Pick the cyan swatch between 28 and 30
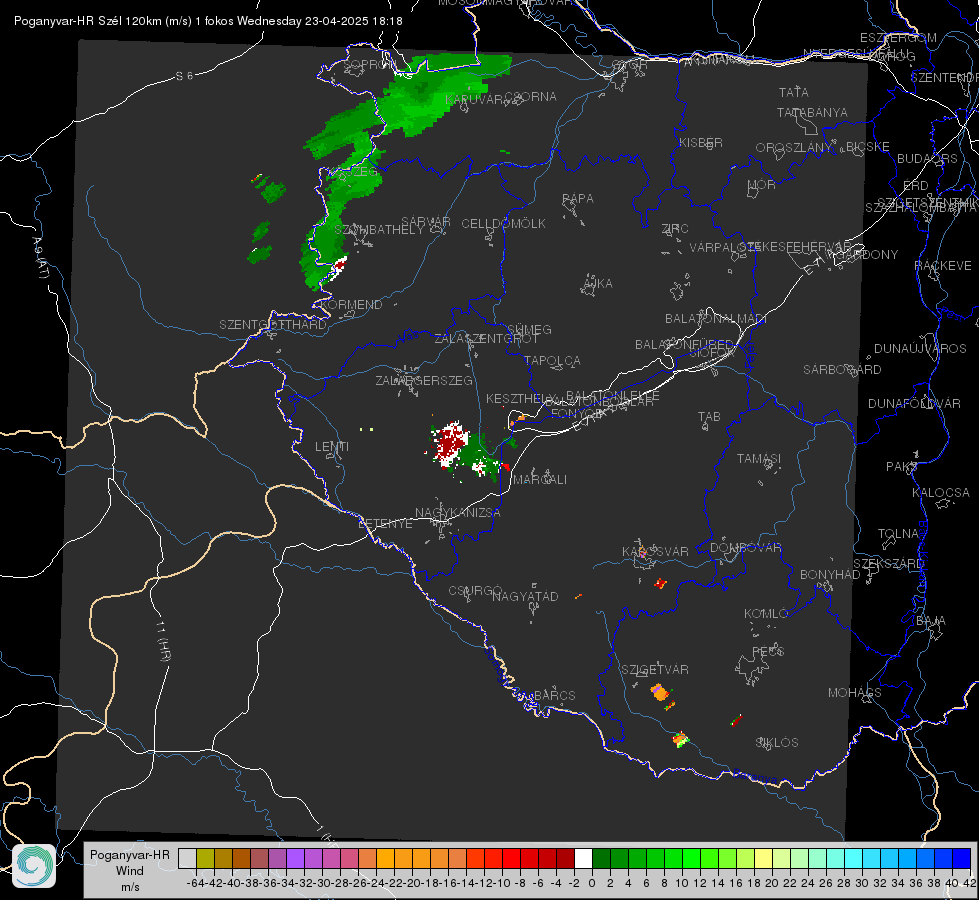The image size is (979, 900). pyautogui.click(x=853, y=858)
